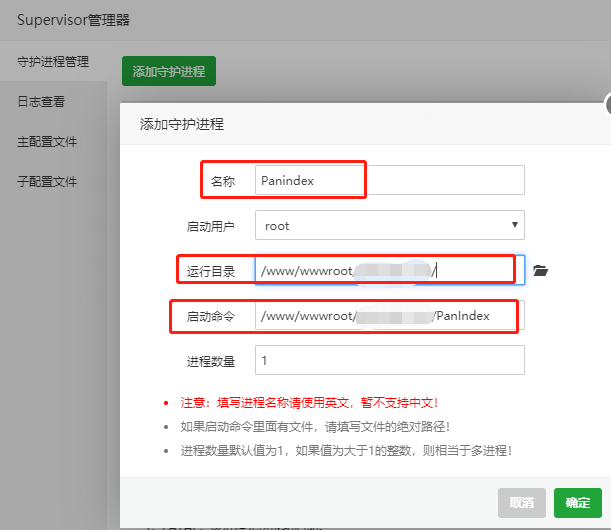Viewport: 611px width, 530px height.
Task: Click the 进程数量 label text
Action: (x=211, y=361)
